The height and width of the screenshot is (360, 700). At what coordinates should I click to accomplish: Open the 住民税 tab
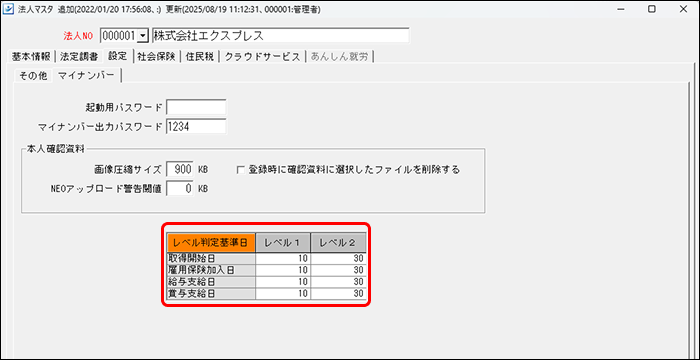click(x=200, y=57)
